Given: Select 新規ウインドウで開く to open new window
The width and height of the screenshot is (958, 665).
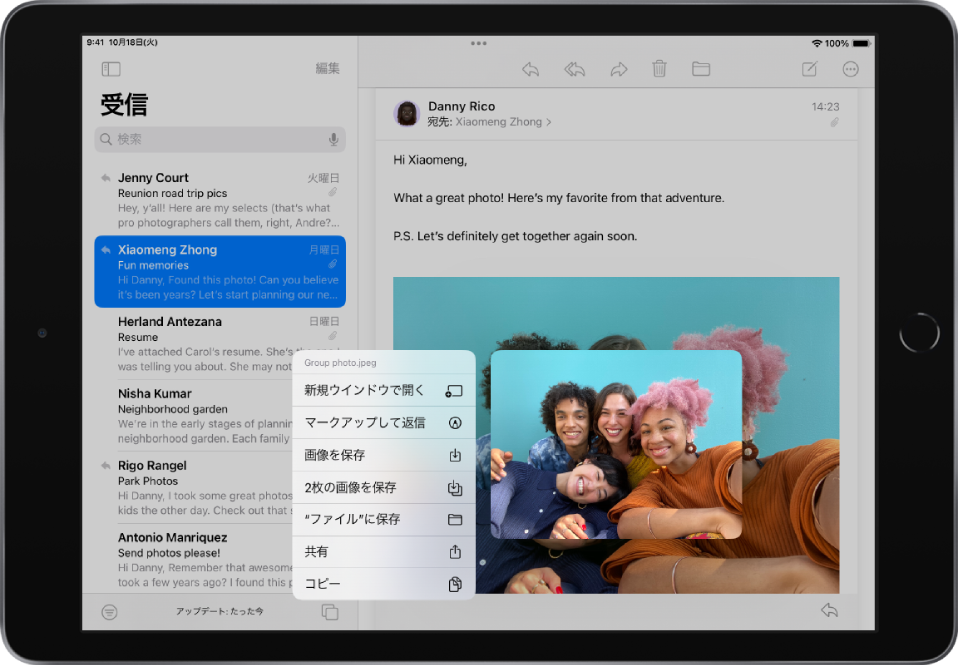Looking at the screenshot, I should pyautogui.click(x=383, y=391).
